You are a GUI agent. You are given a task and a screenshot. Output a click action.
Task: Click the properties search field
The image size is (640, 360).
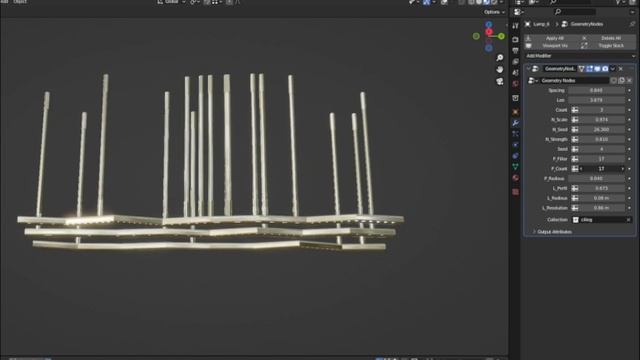click(x=575, y=12)
